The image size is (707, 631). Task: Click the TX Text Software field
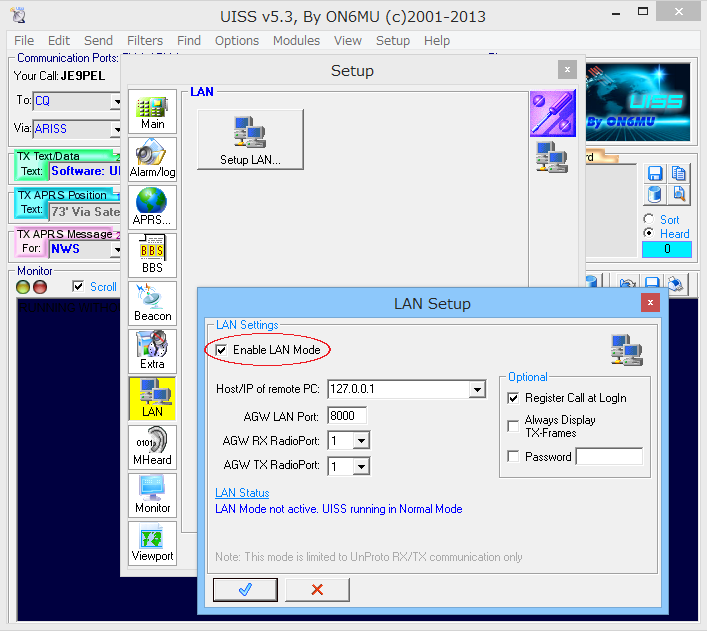tap(85, 171)
